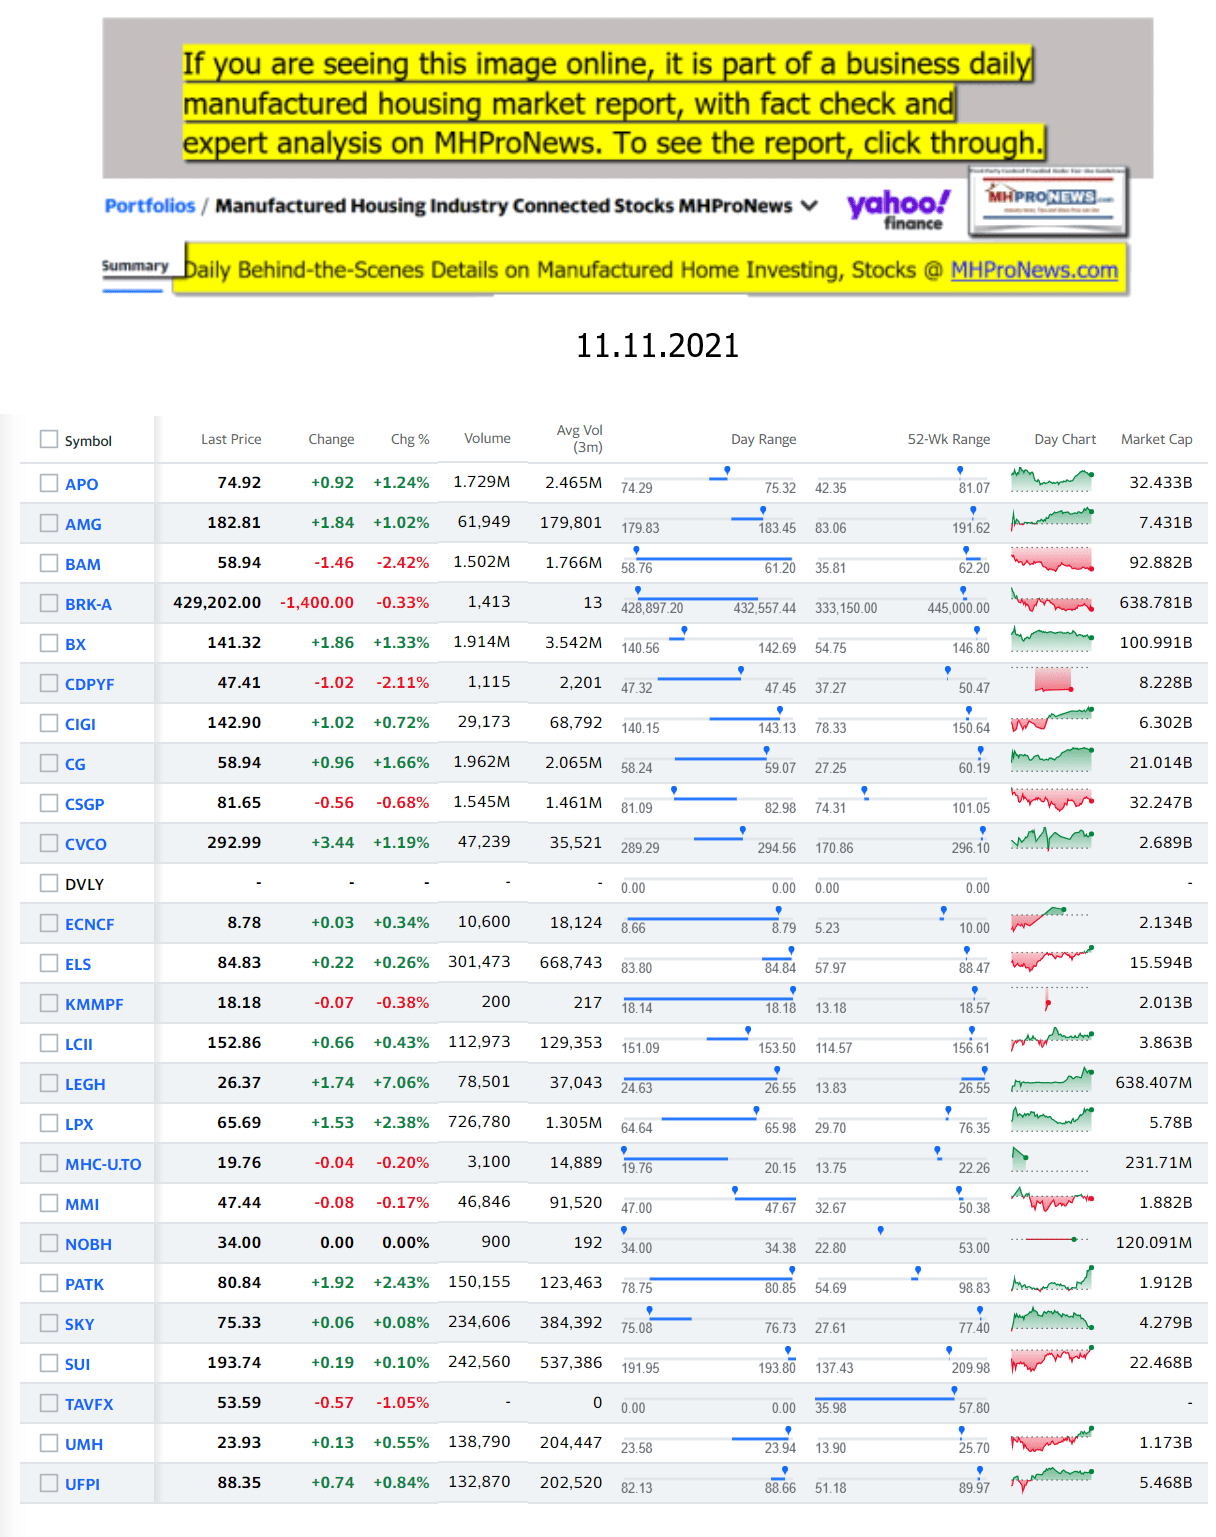This screenshot has width=1216, height=1537.
Task: Open the CVCO ticker link
Action: (86, 844)
